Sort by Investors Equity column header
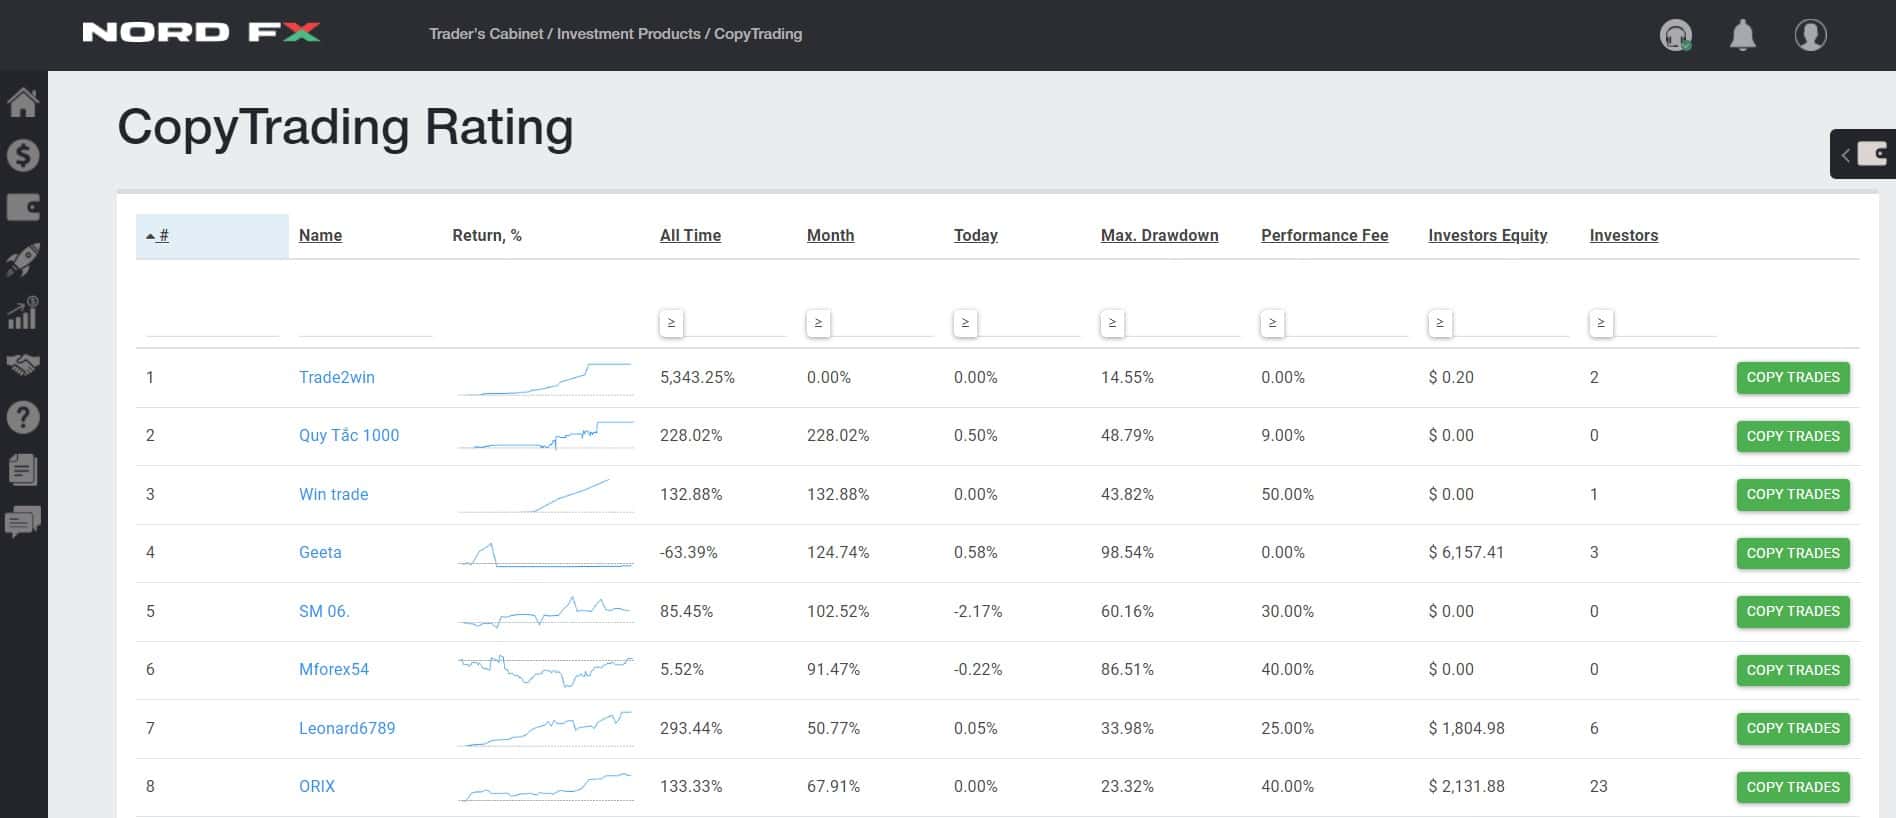This screenshot has height=818, width=1896. click(x=1487, y=235)
